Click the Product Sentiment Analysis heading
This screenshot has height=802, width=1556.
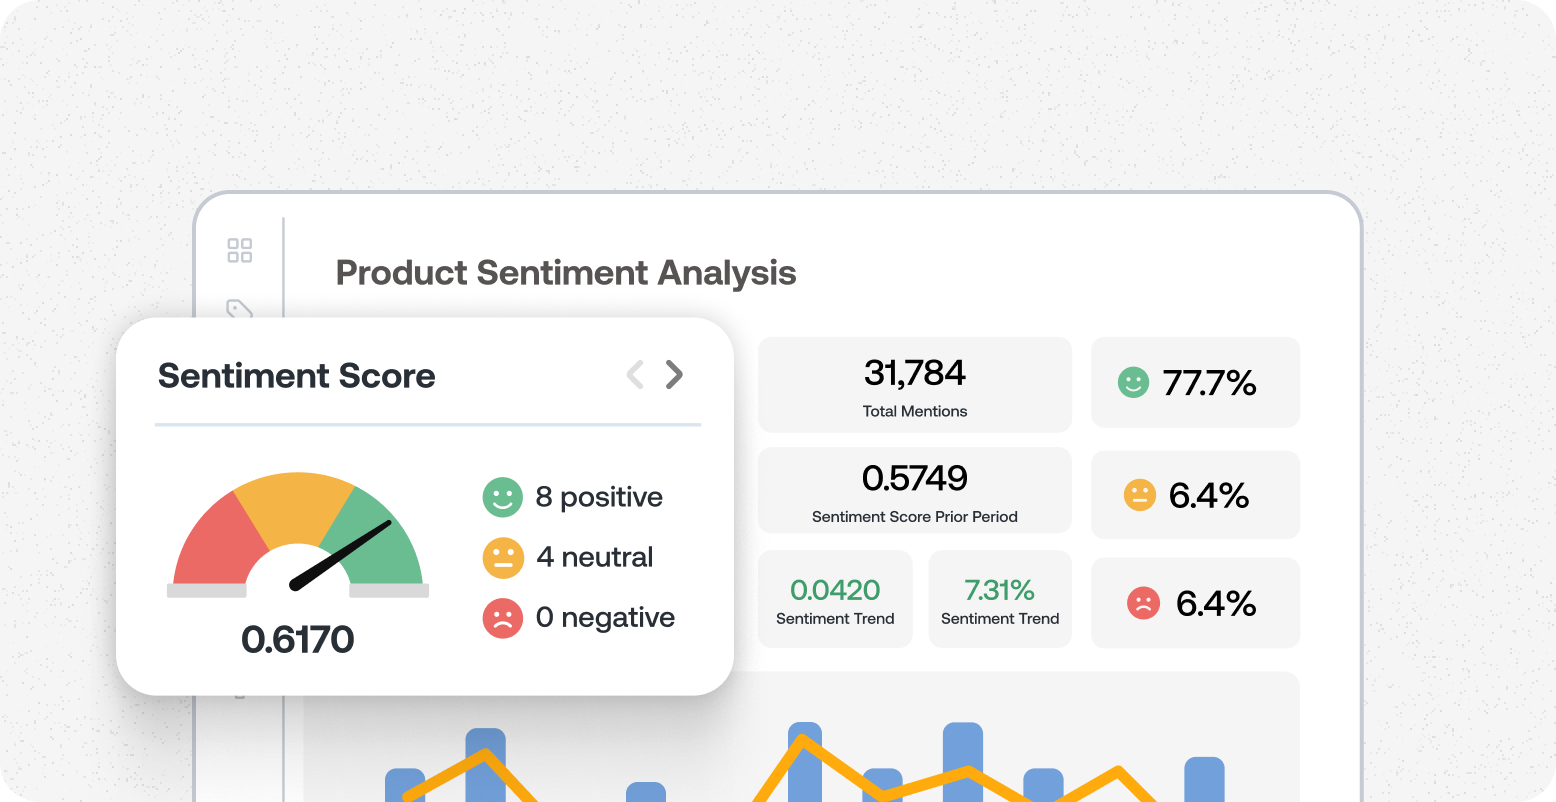click(x=566, y=272)
